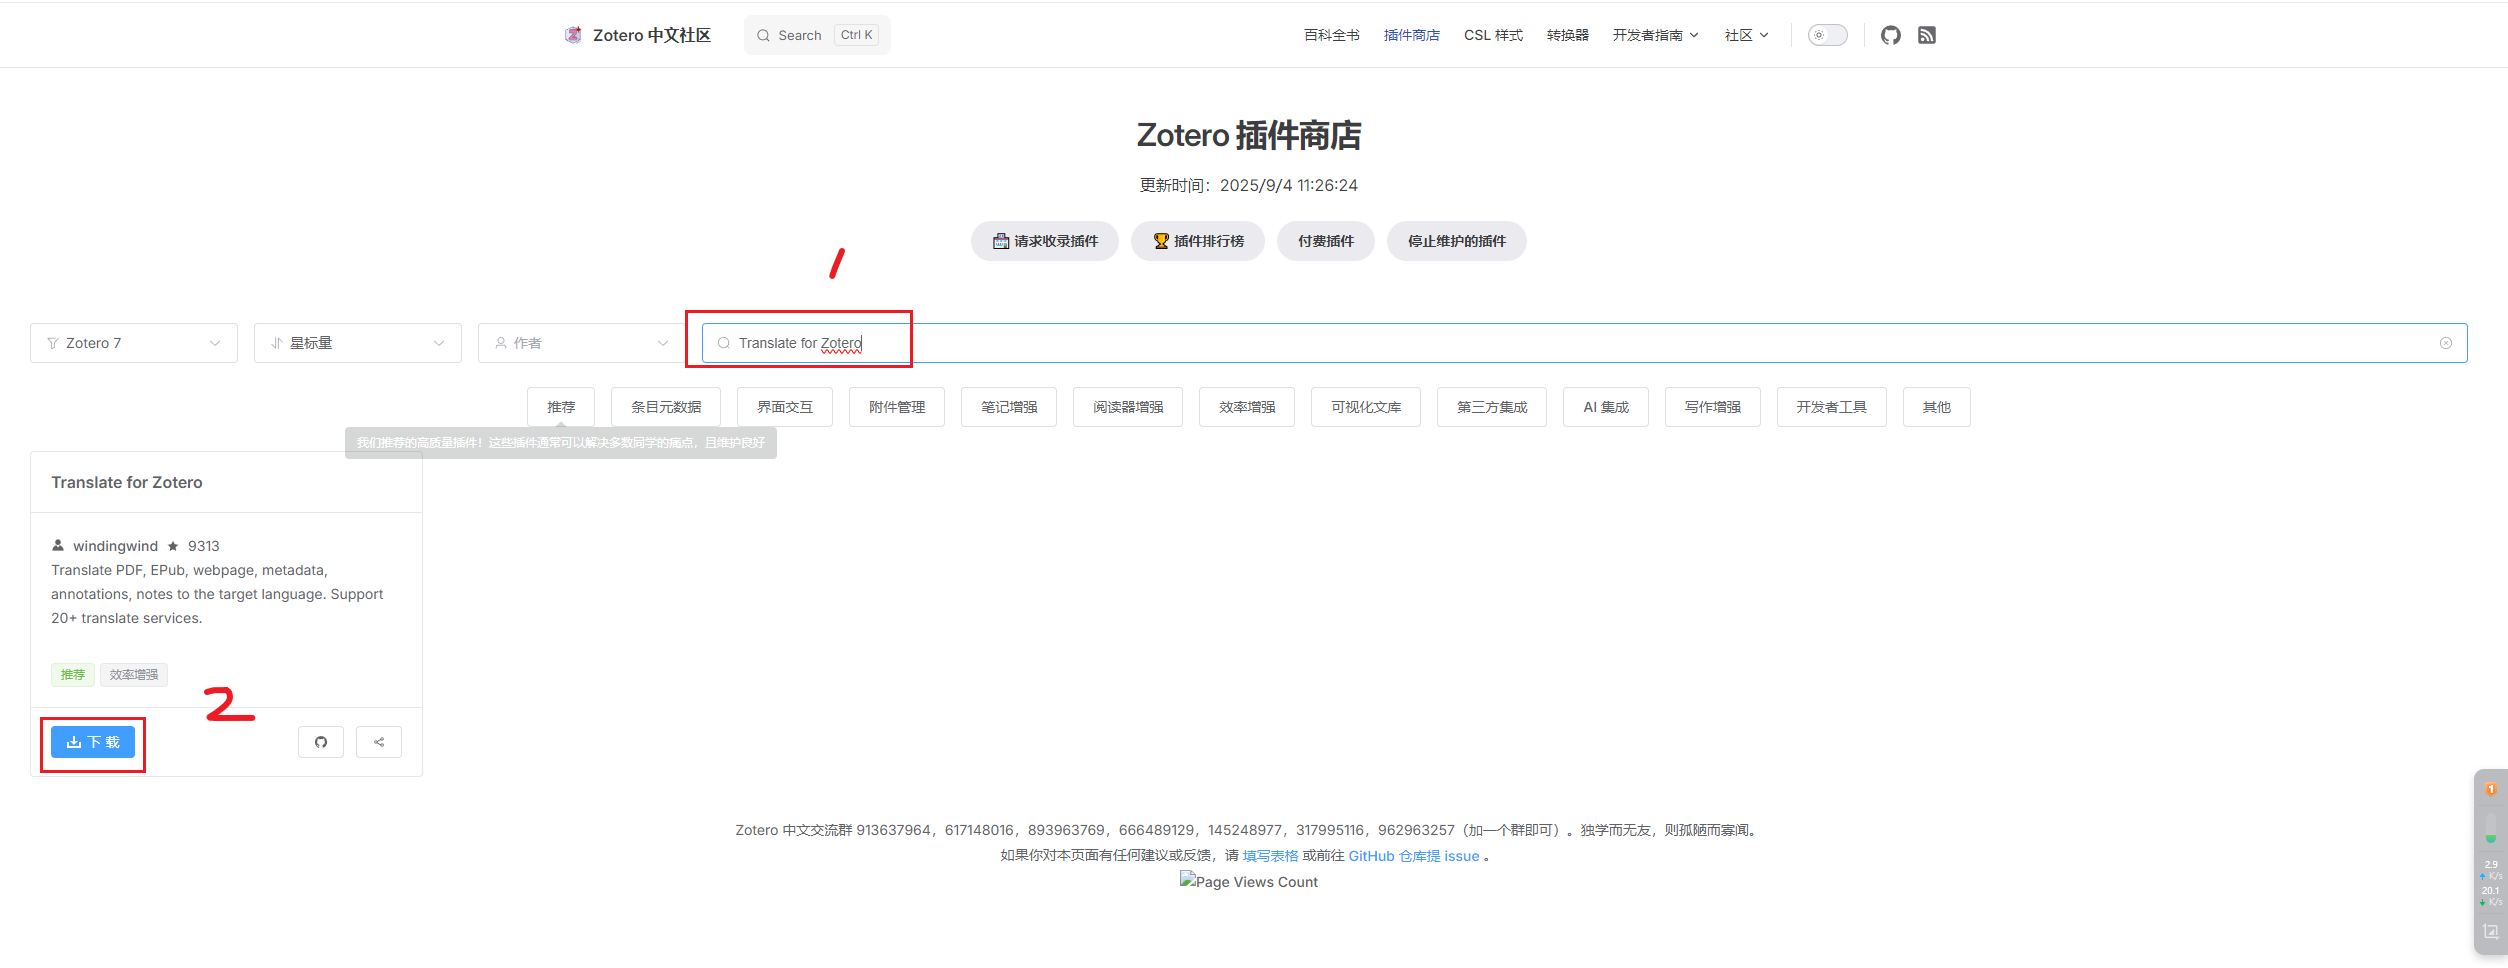Open the Zotero 7 version dropdown
This screenshot has width=2508, height=968.
click(x=134, y=343)
